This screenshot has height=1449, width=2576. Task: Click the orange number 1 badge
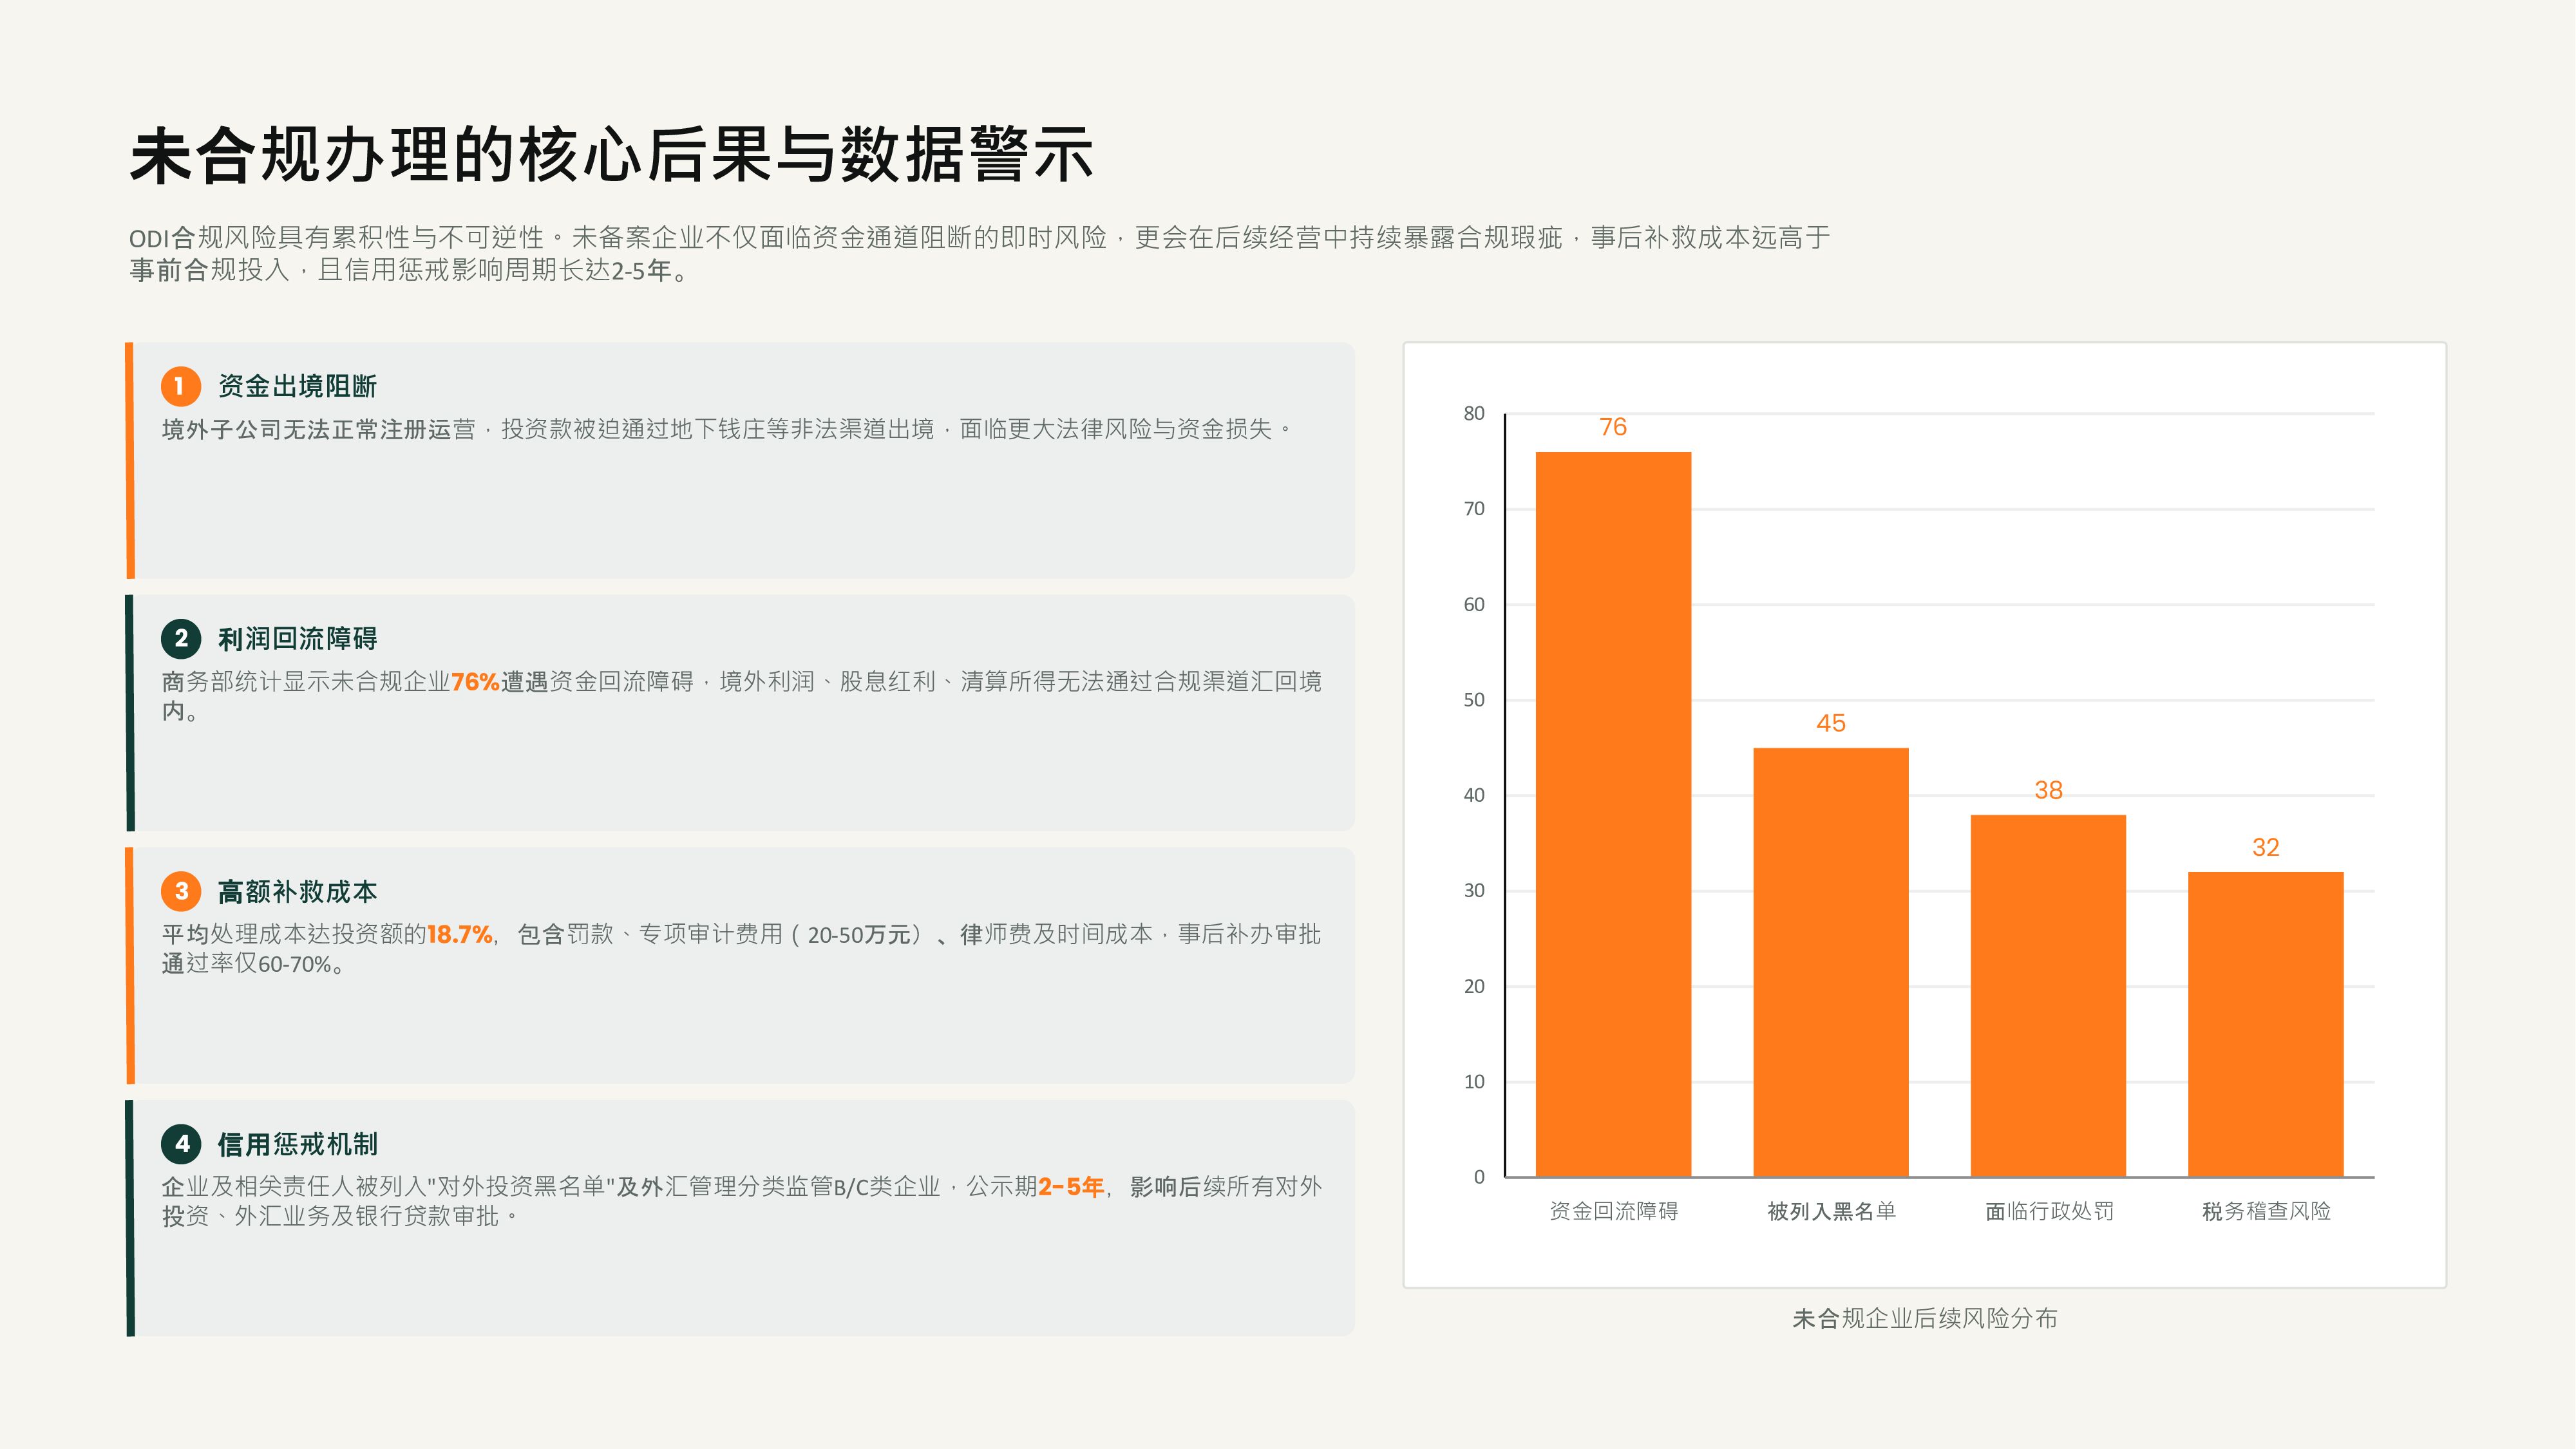[181, 386]
